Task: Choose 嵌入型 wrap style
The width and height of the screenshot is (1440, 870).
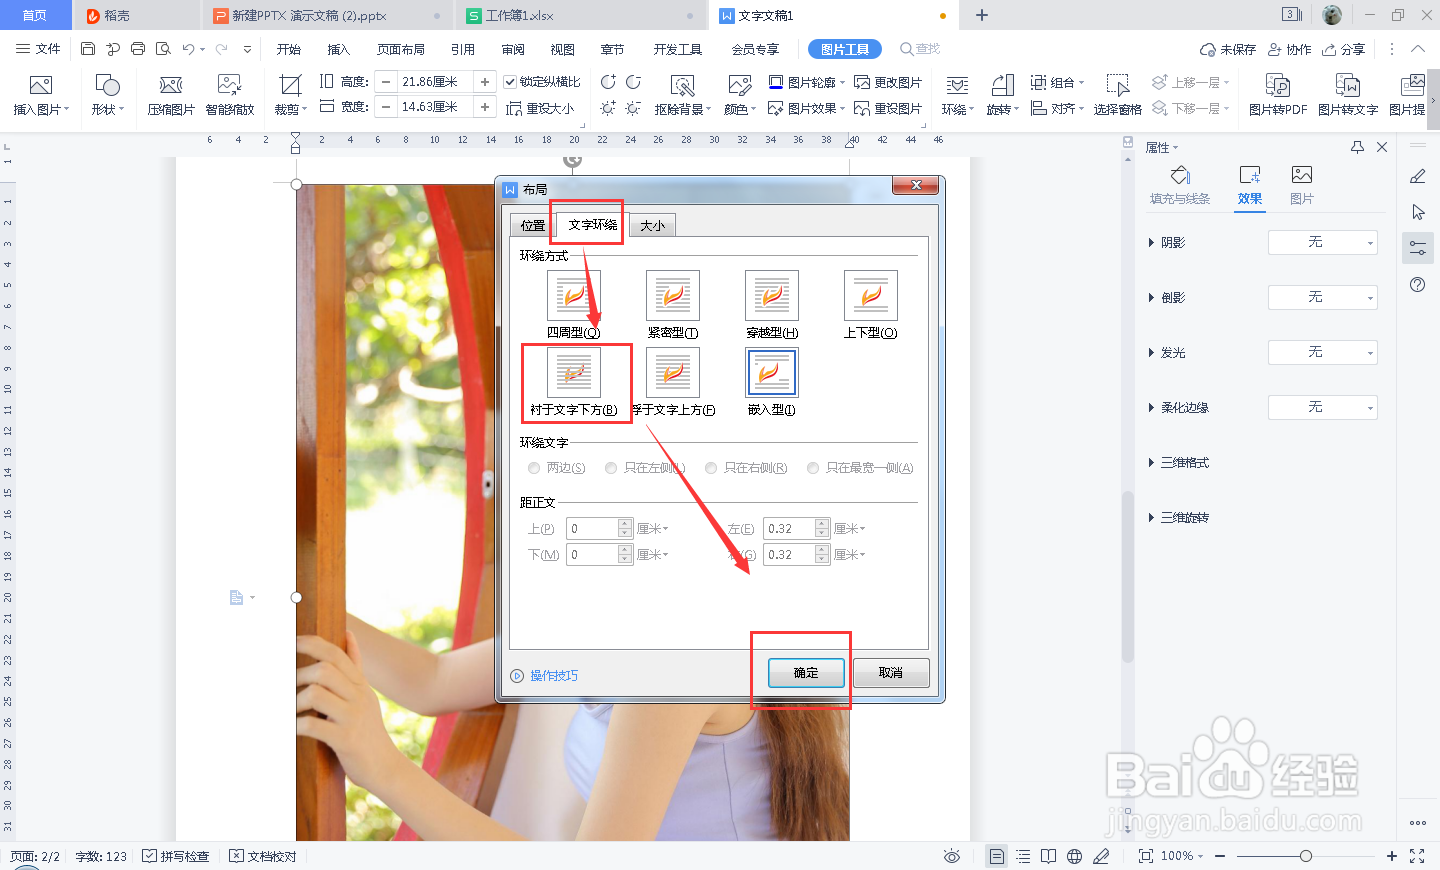Action: pos(771,373)
